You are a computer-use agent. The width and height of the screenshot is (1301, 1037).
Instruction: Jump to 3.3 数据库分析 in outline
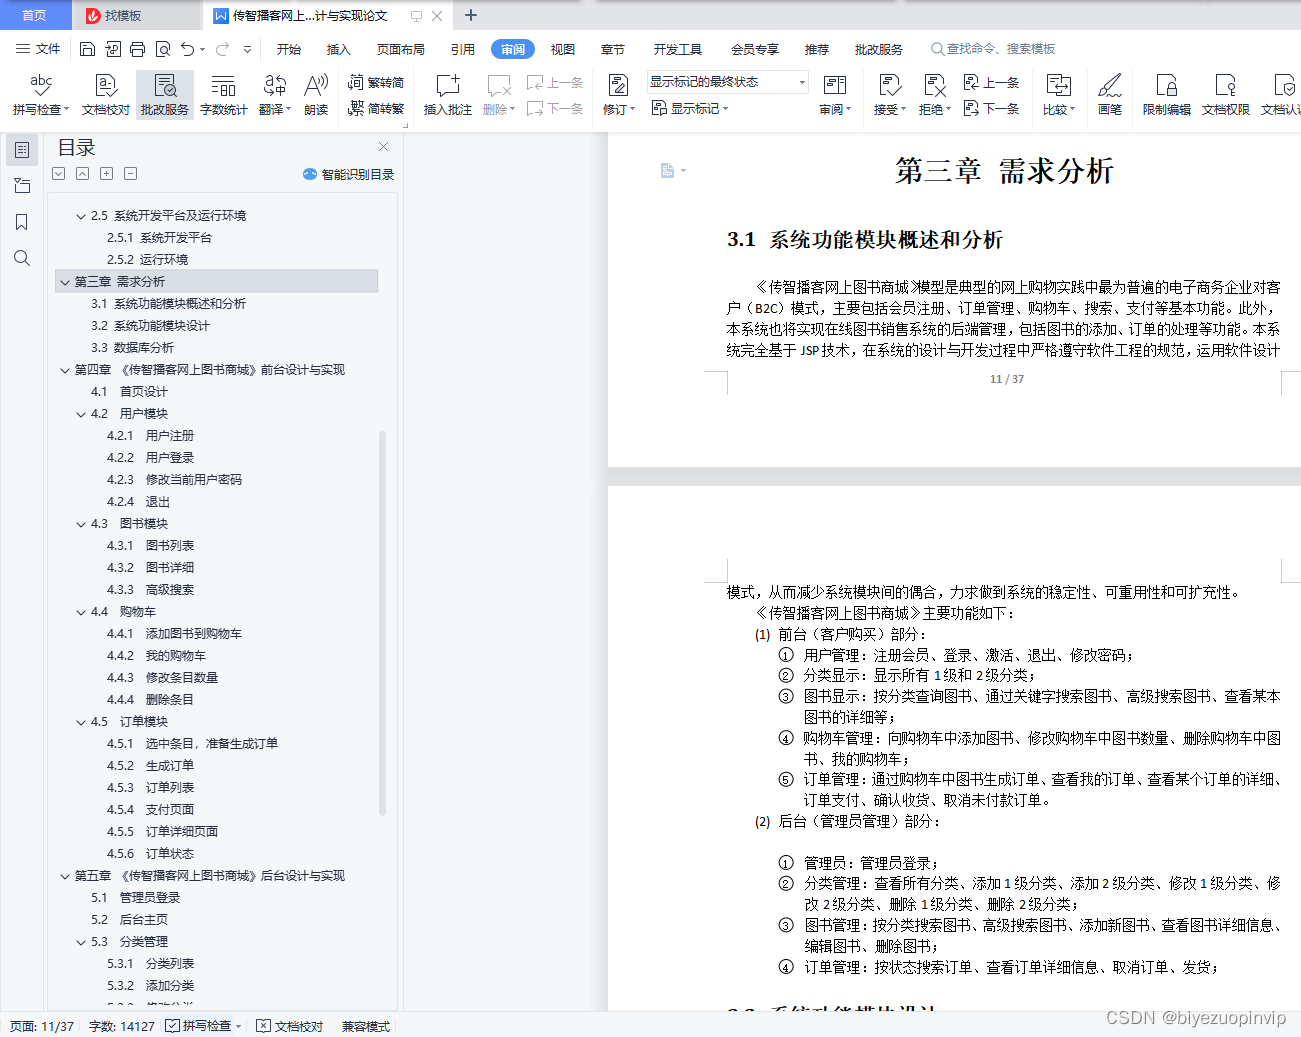(x=132, y=348)
